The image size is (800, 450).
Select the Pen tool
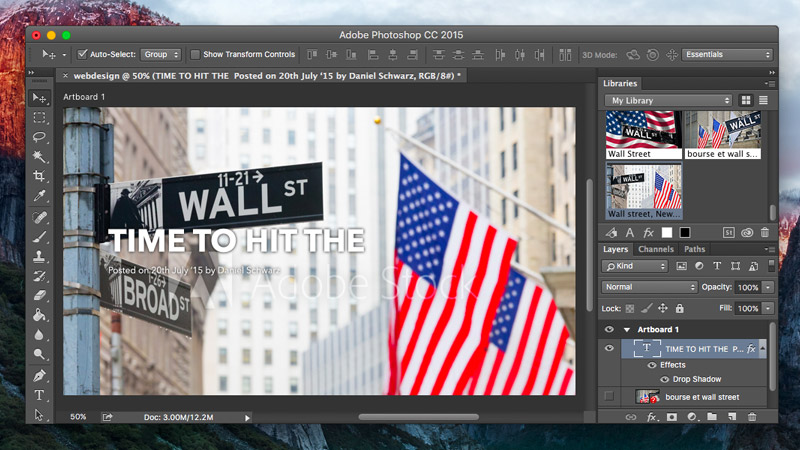coord(39,376)
